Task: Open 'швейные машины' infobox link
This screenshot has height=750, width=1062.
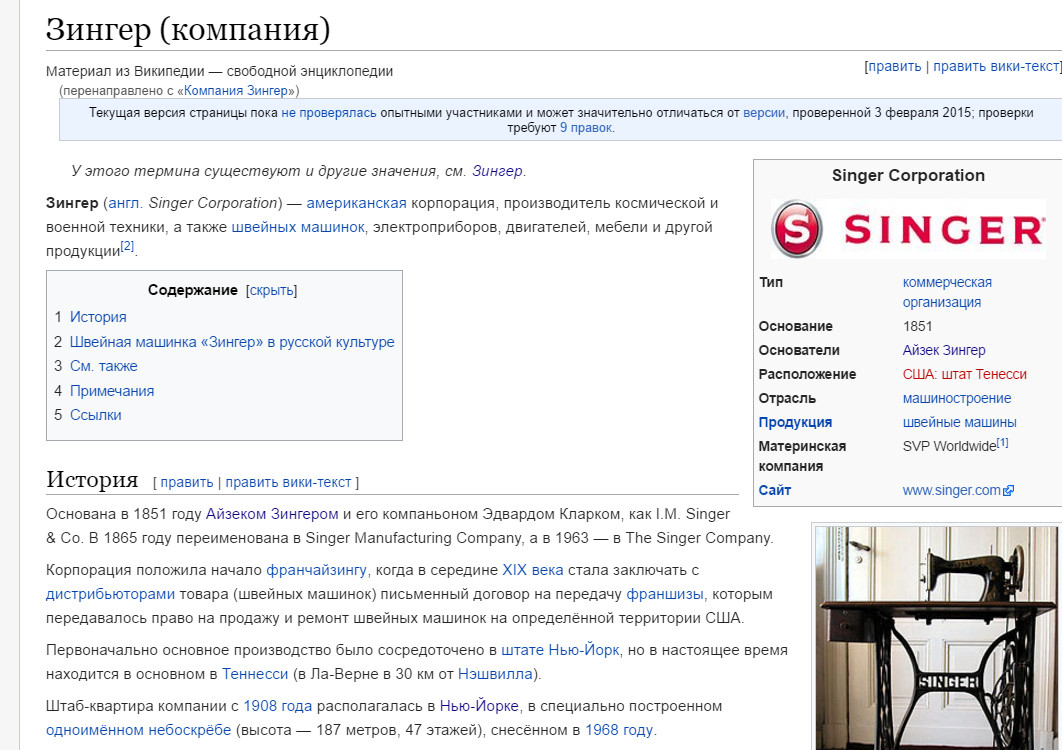Action: coord(959,422)
